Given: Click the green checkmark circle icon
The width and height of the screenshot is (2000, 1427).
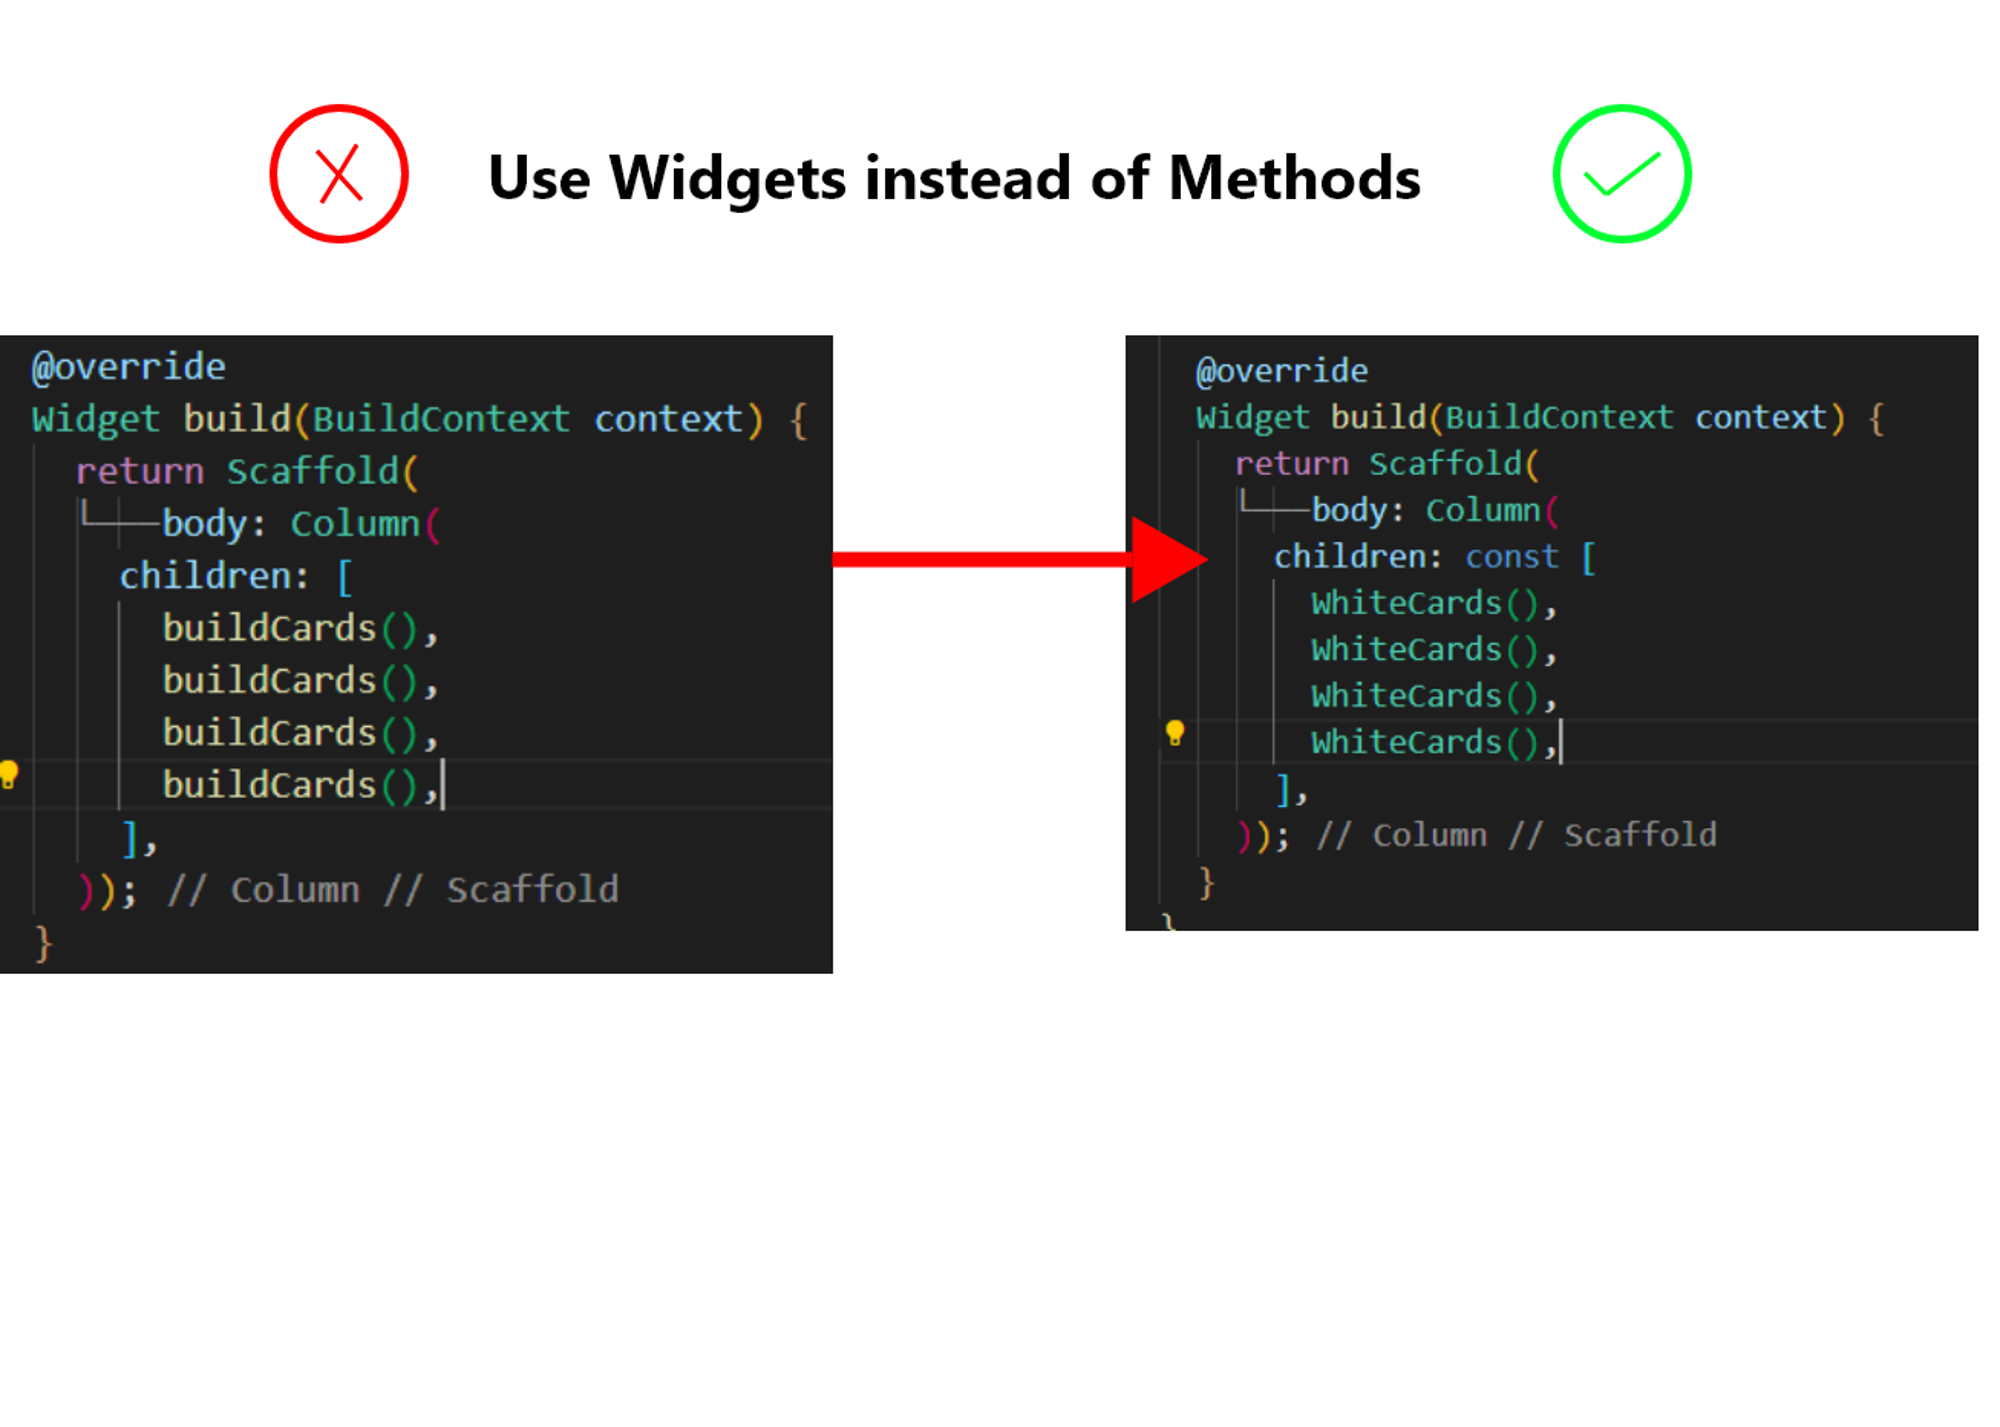Looking at the screenshot, I should pyautogui.click(x=1622, y=174).
